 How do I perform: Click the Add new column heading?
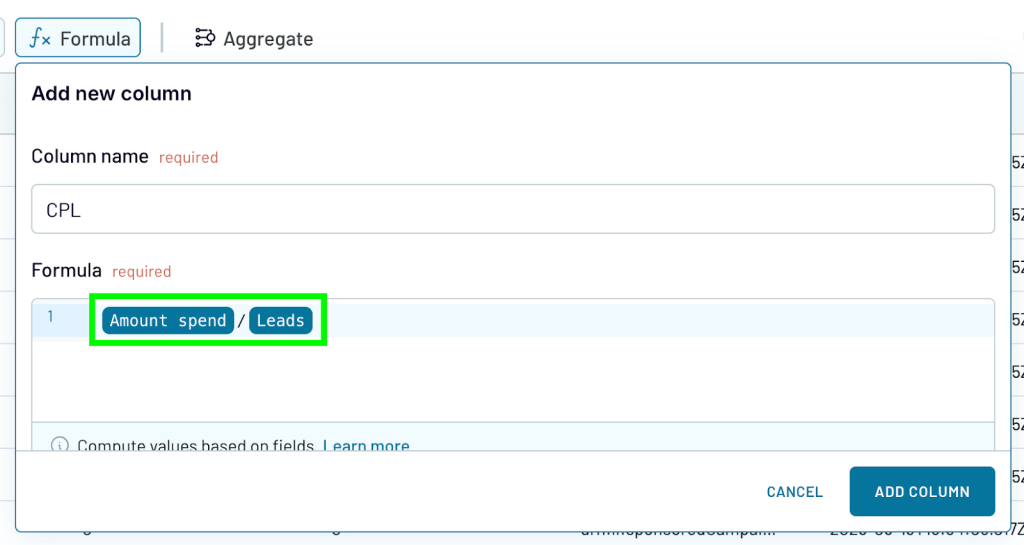112,93
